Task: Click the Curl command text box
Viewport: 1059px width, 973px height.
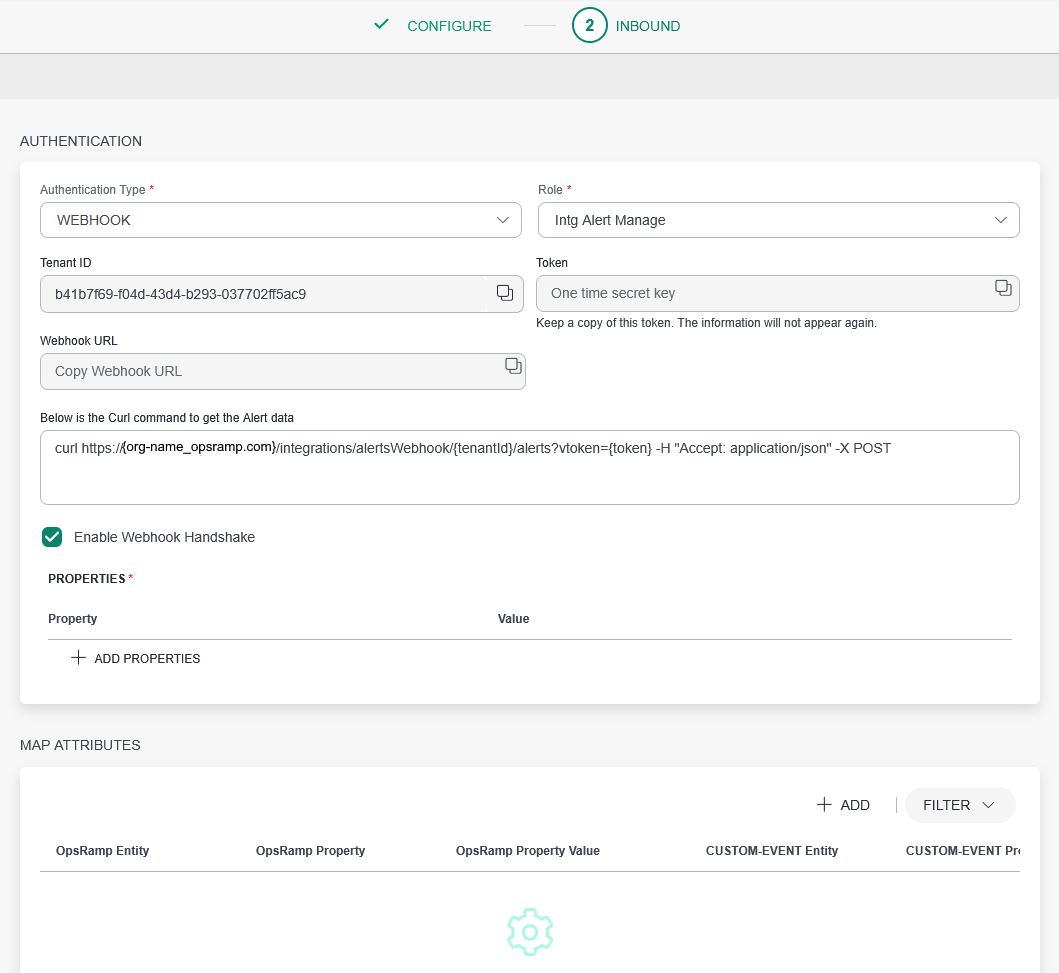Action: pyautogui.click(x=530, y=467)
